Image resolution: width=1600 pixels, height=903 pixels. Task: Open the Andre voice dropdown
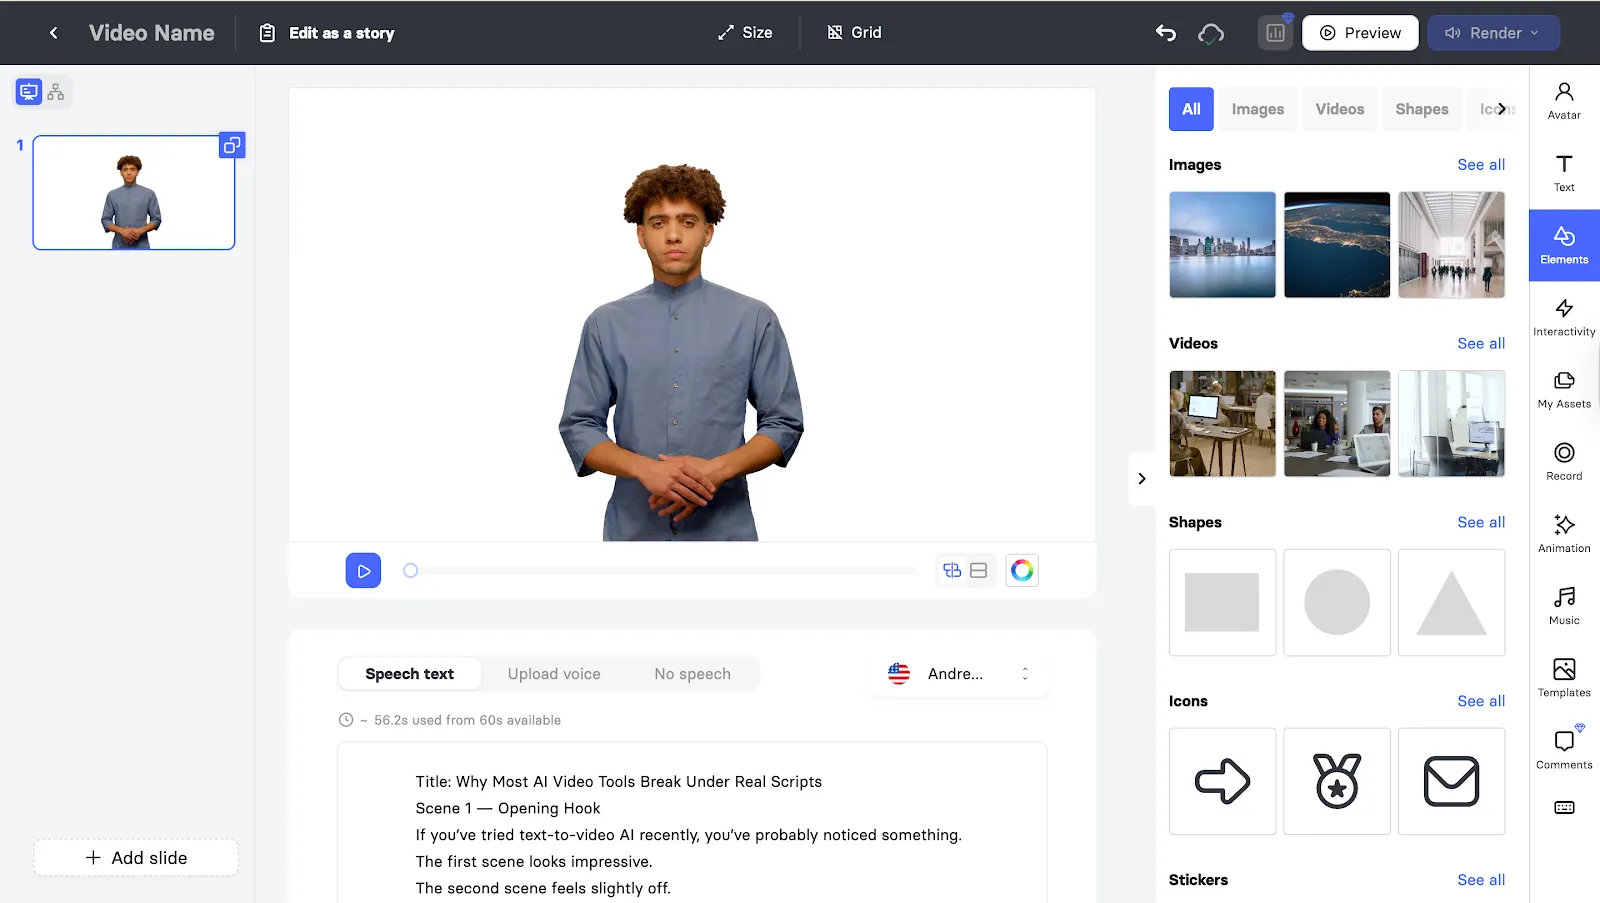pos(958,674)
